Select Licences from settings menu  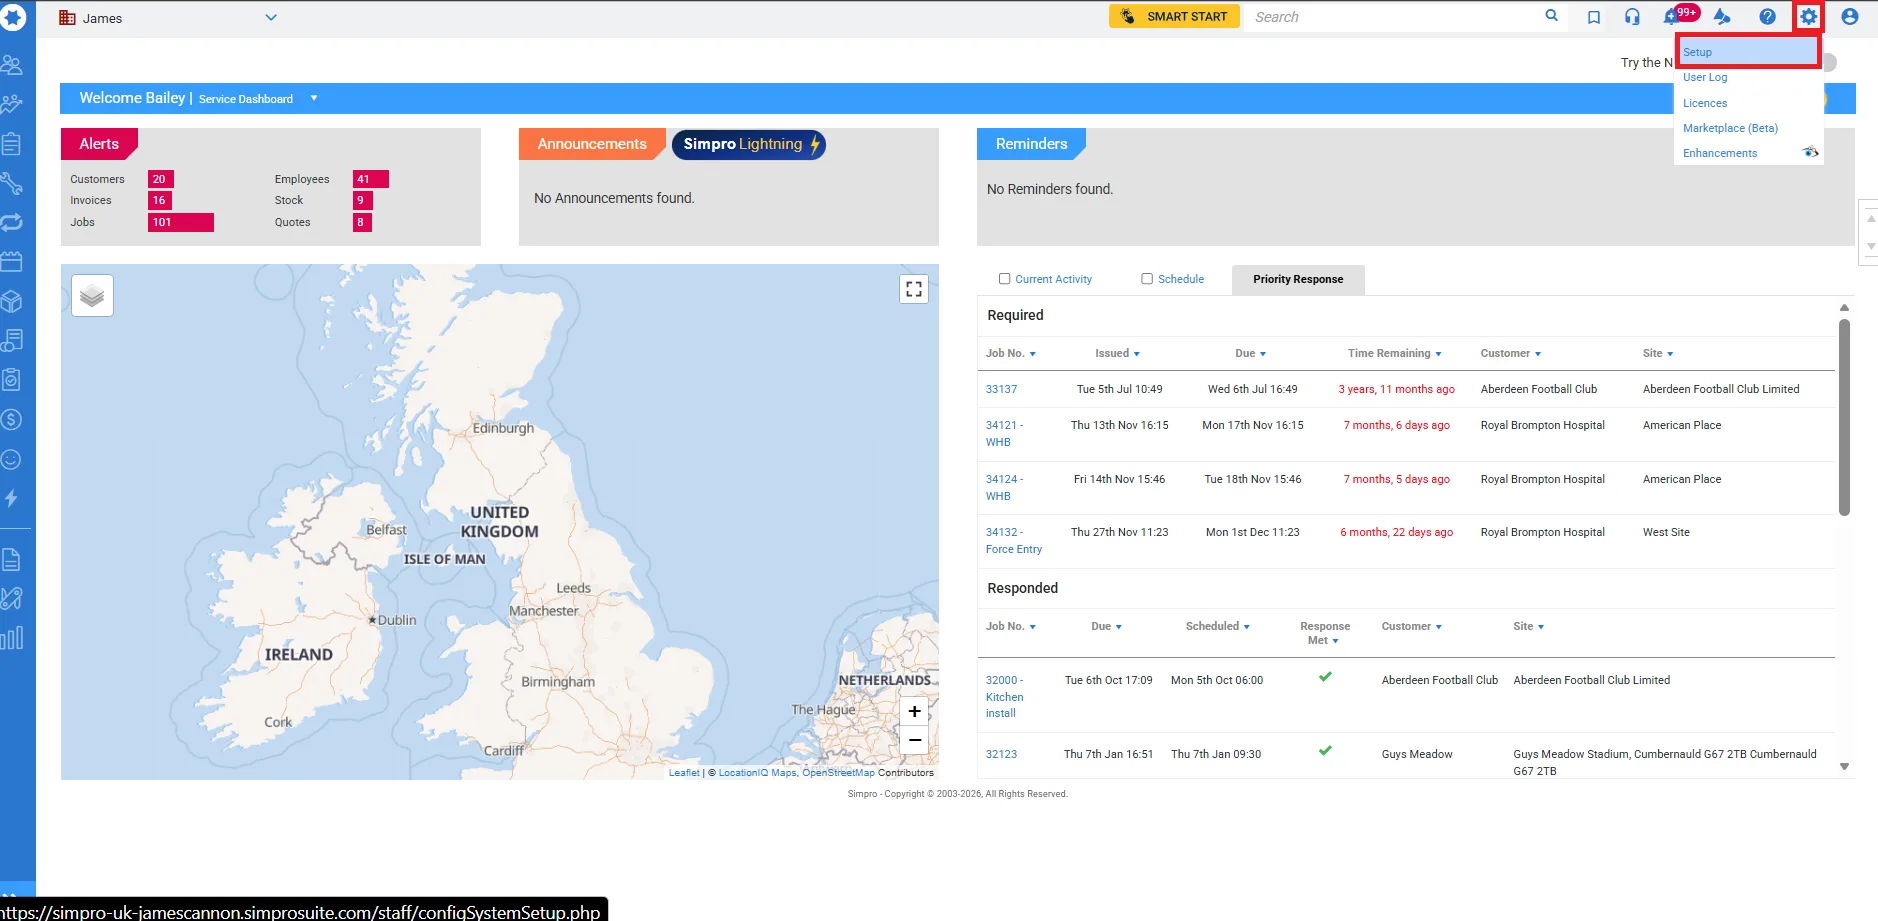[x=1705, y=103]
